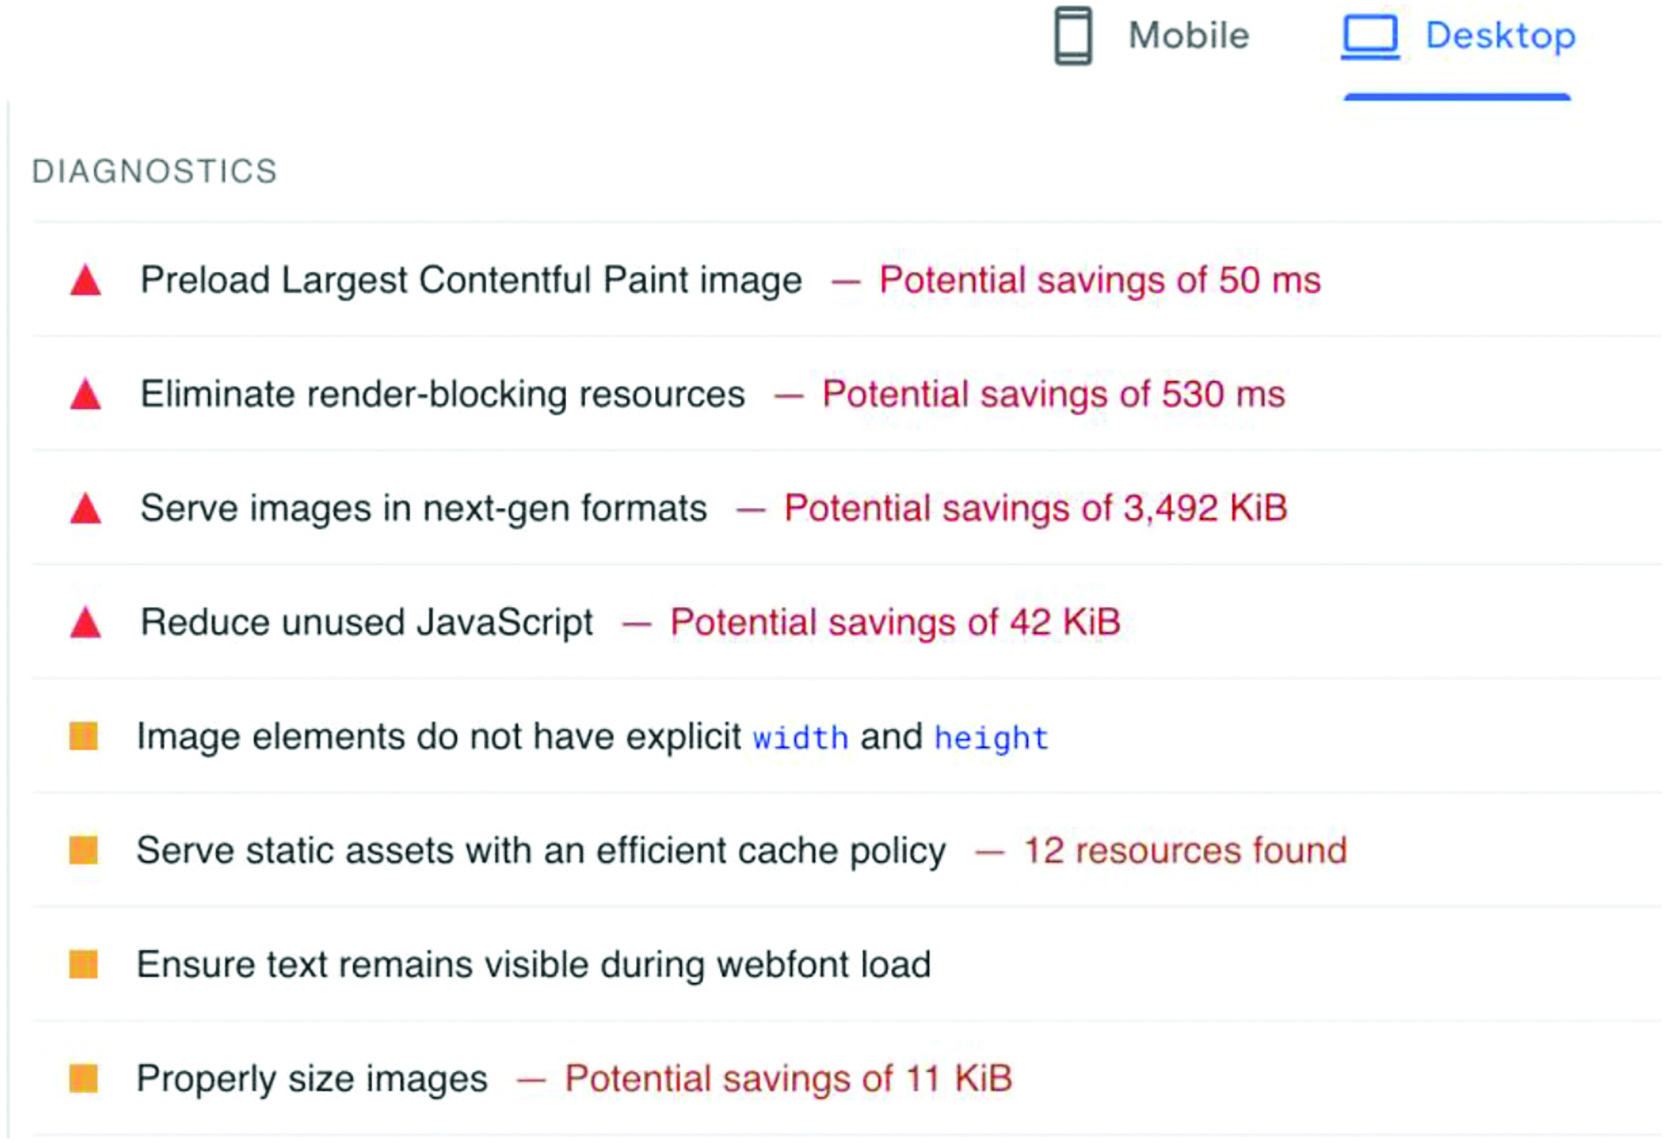Image resolution: width=1667 pixels, height=1143 pixels.
Task: Click orange square beside Image elements audit
Action: click(84, 736)
